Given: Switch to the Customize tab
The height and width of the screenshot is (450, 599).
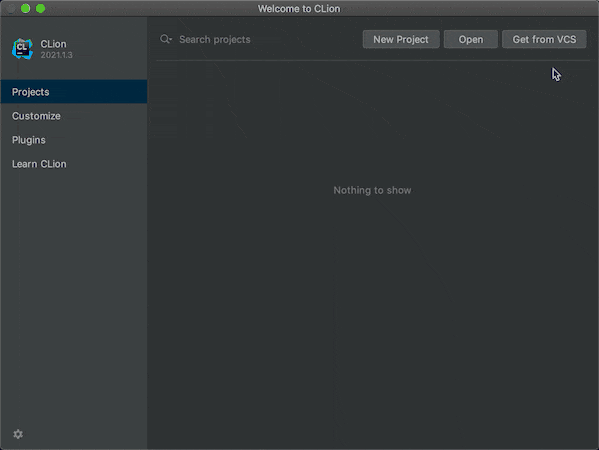Looking at the screenshot, I should [x=74, y=116].
